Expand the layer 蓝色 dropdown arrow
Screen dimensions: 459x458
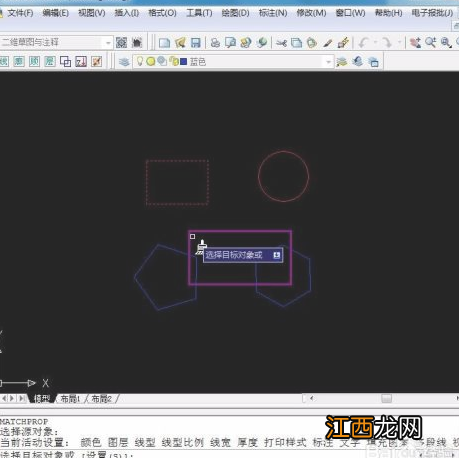(x=328, y=62)
